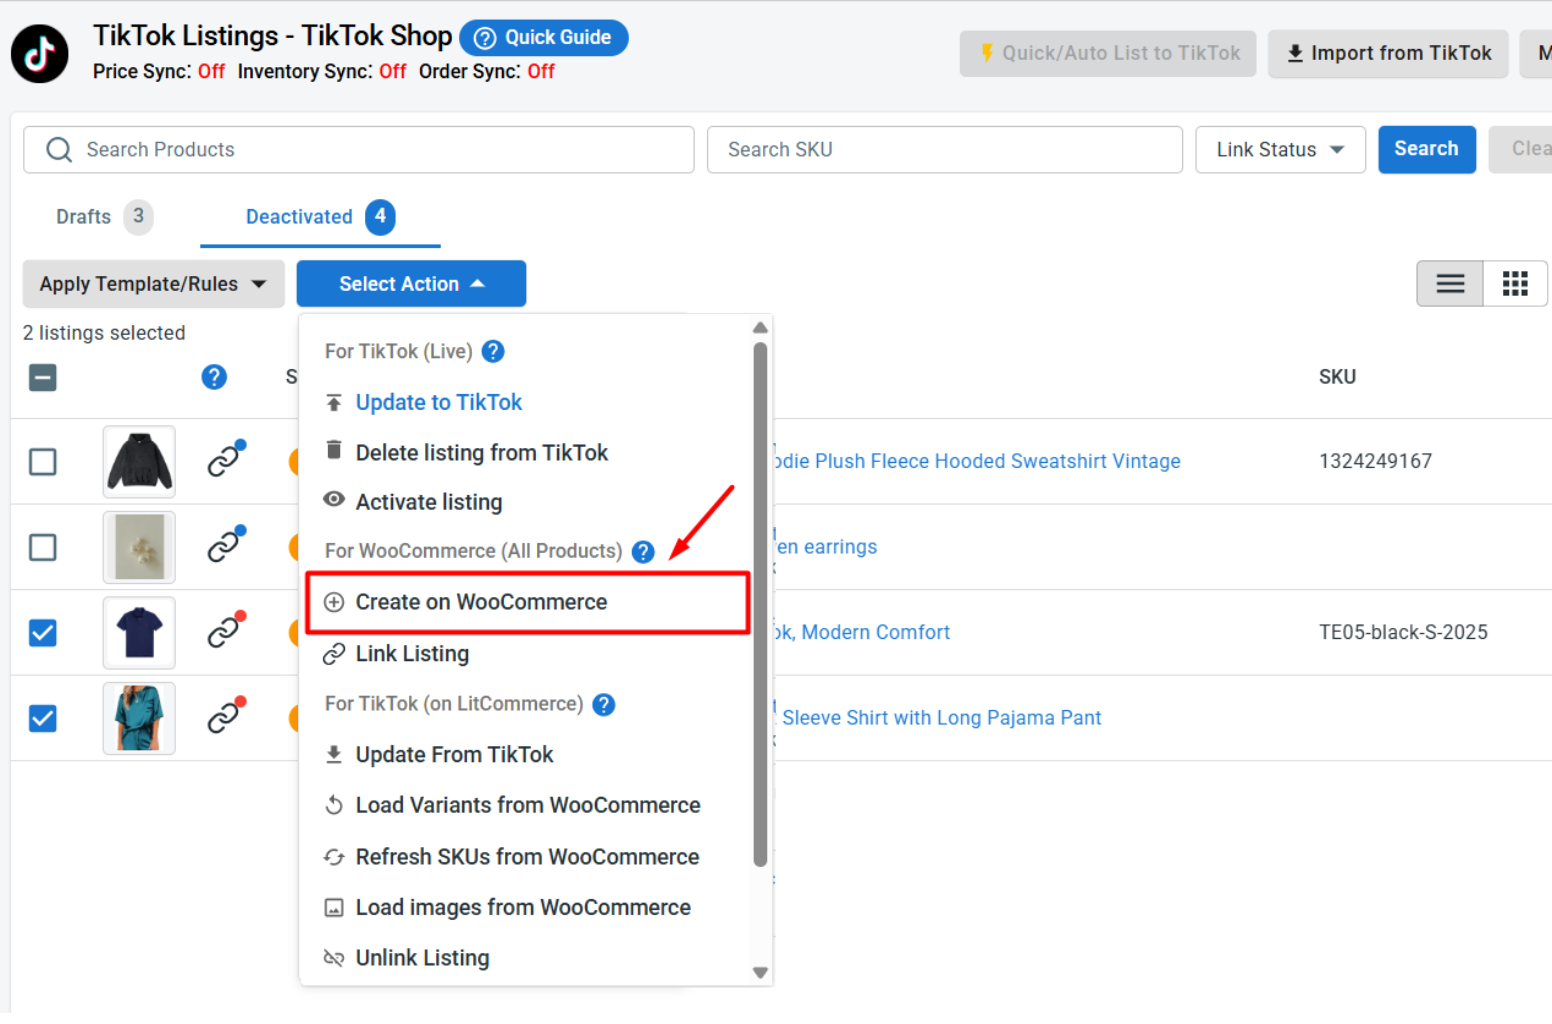Open the earrings listing title link
The width and height of the screenshot is (1552, 1024).
click(x=826, y=547)
